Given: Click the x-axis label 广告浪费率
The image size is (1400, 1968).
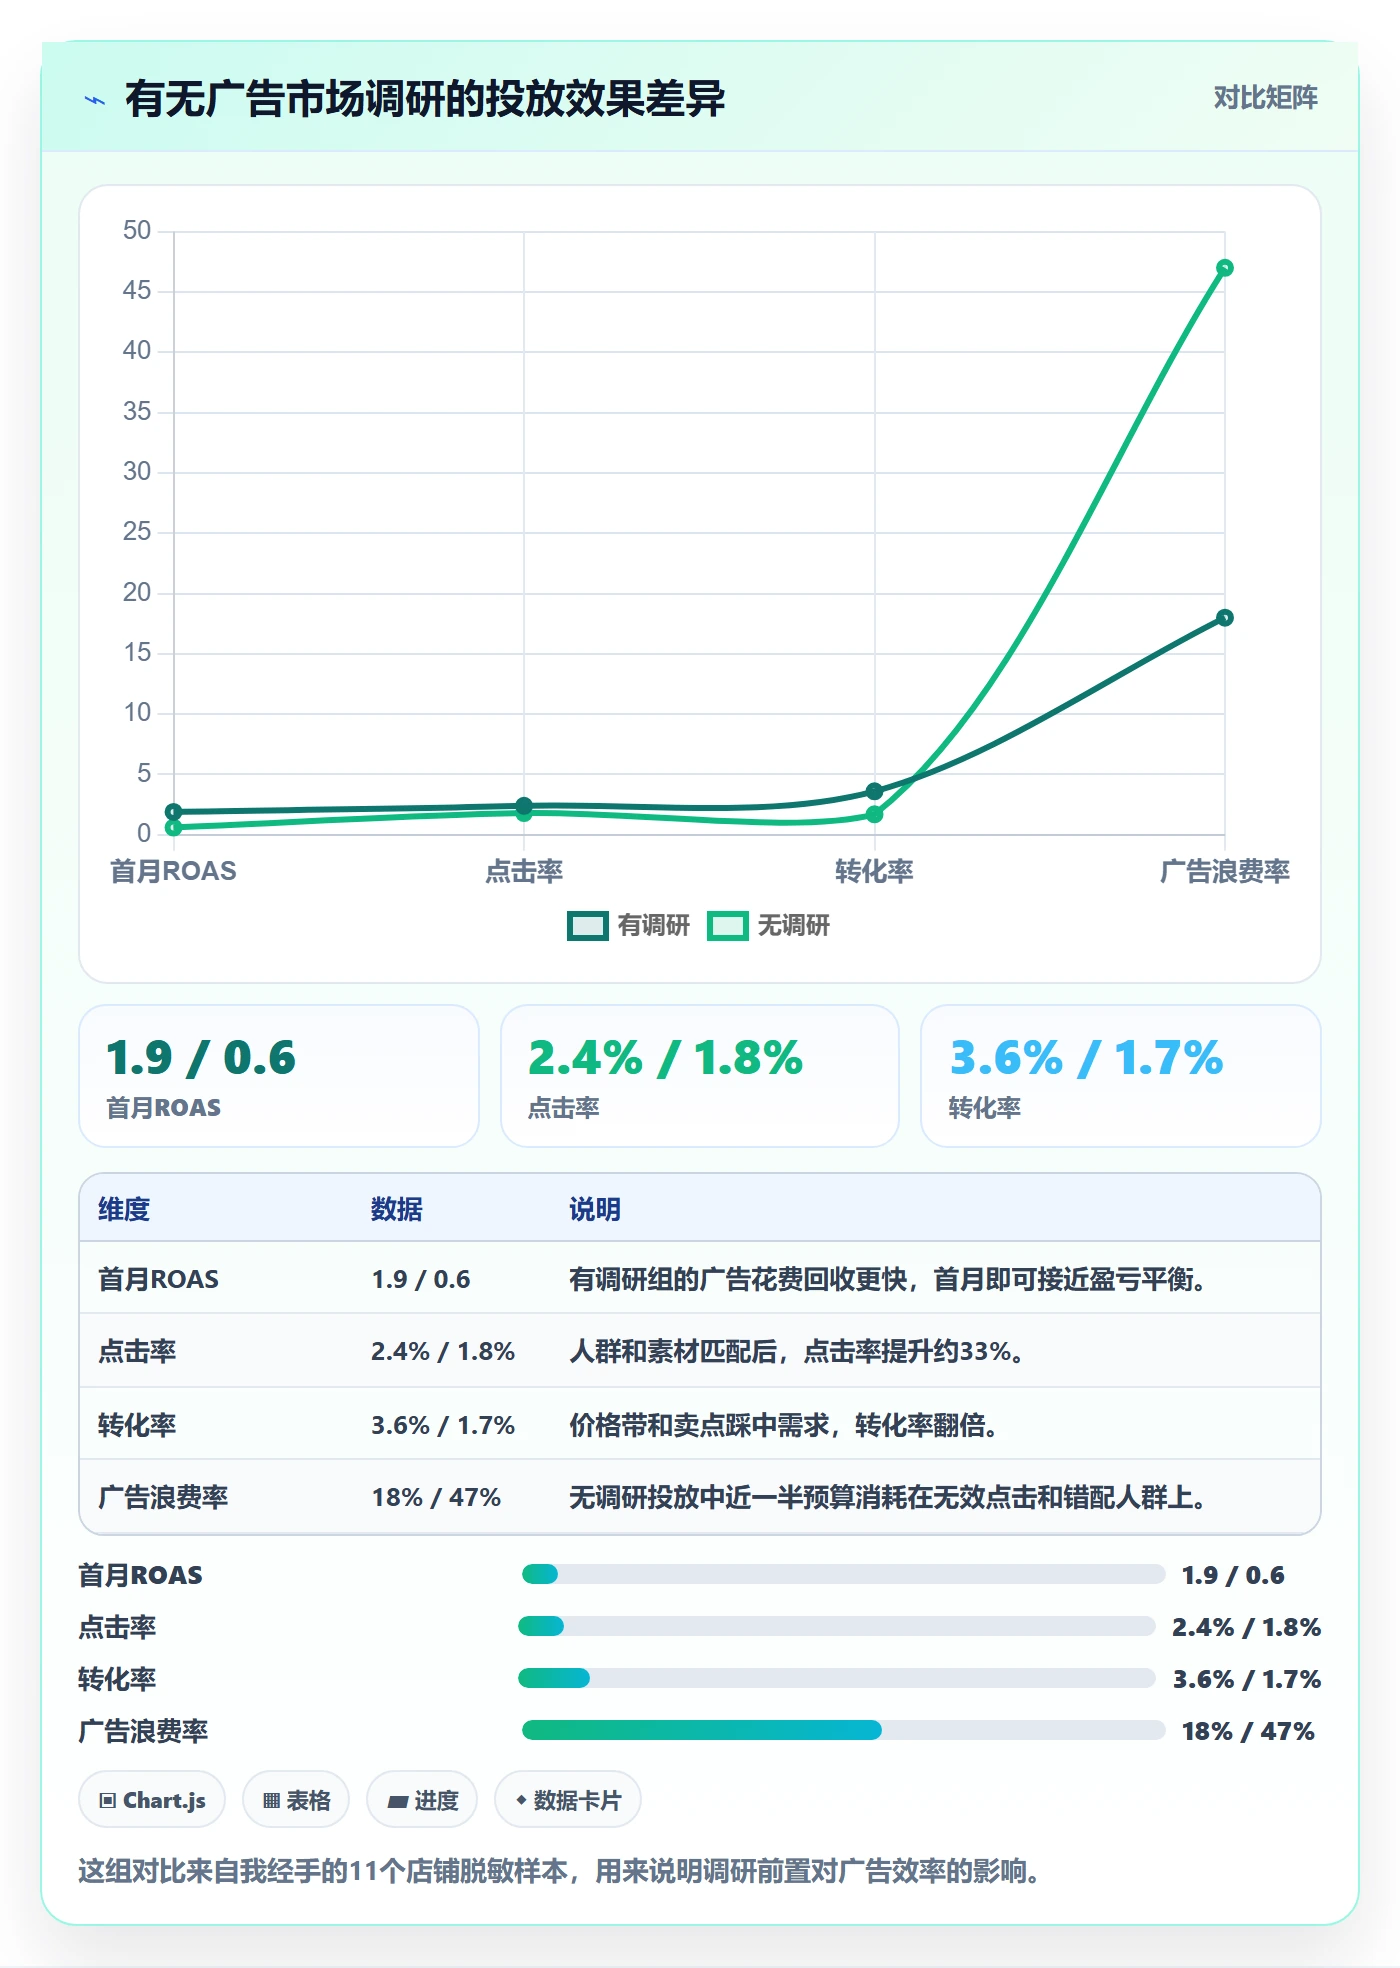Looking at the screenshot, I should click(x=1224, y=871).
